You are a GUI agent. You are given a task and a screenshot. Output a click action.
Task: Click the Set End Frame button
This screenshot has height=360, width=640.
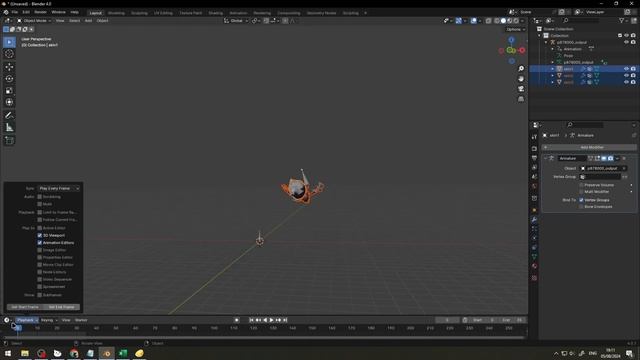pos(62,307)
